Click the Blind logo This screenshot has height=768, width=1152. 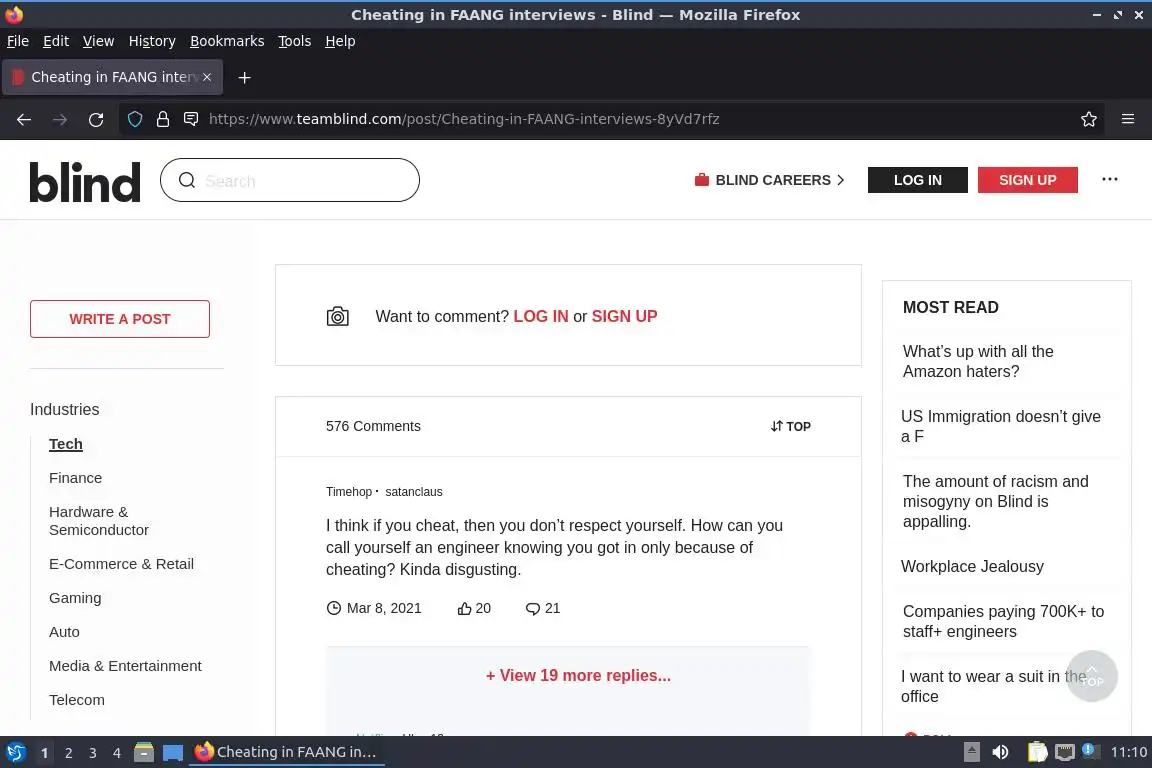coord(84,182)
